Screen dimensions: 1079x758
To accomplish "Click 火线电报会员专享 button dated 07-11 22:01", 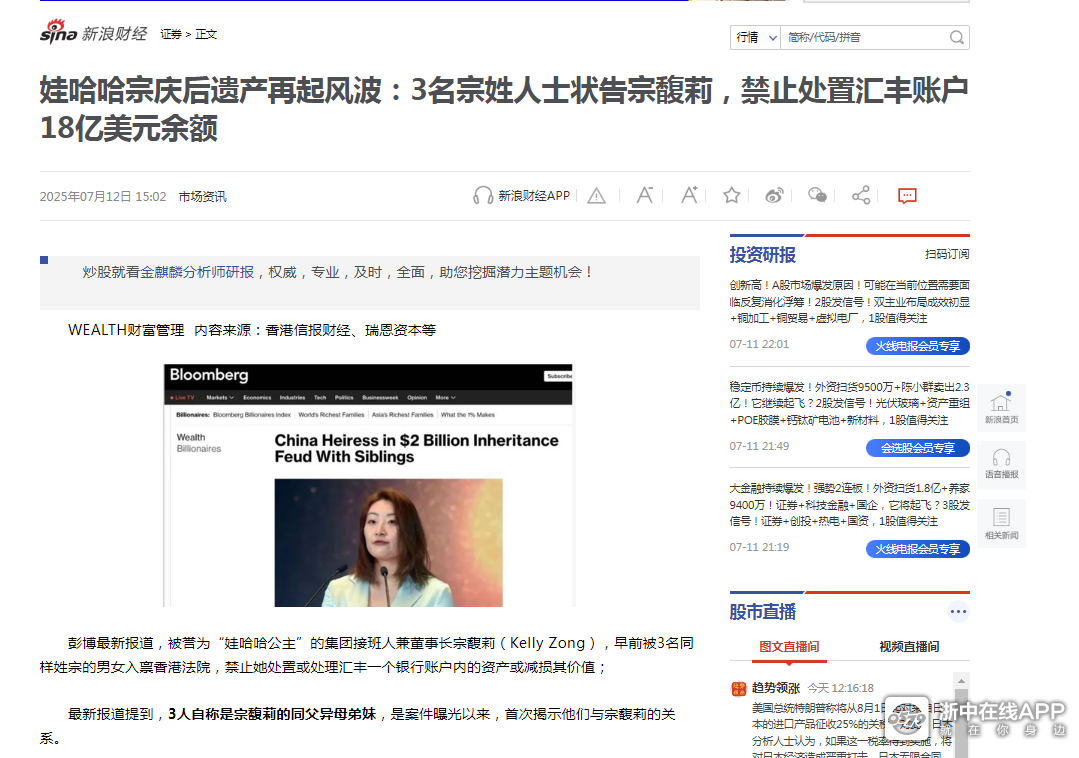I will [x=918, y=346].
